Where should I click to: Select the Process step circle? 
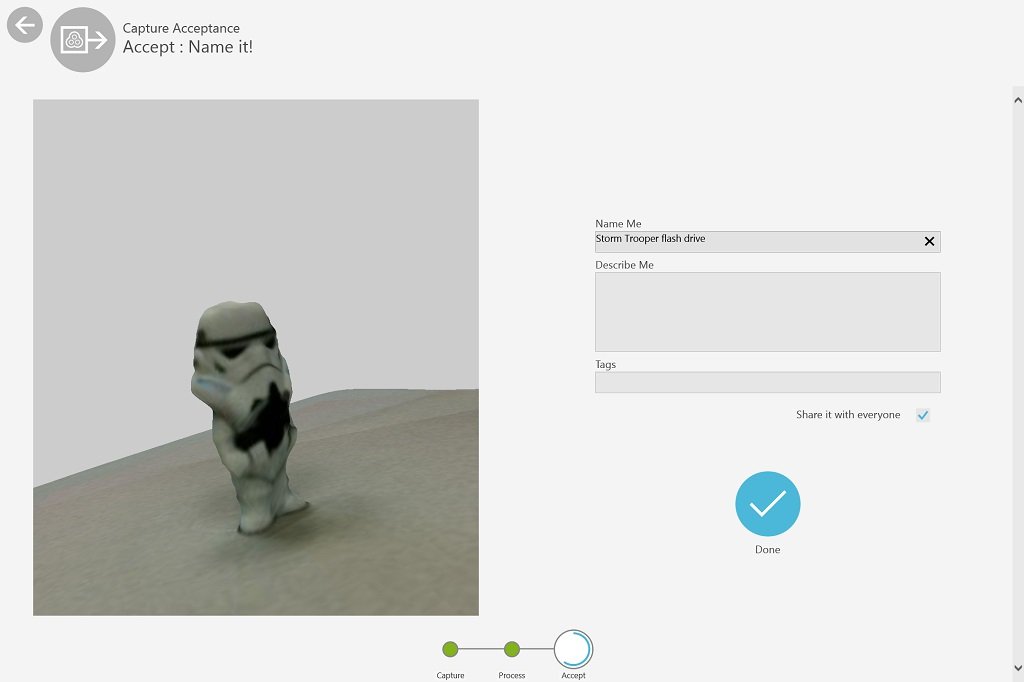click(x=512, y=649)
